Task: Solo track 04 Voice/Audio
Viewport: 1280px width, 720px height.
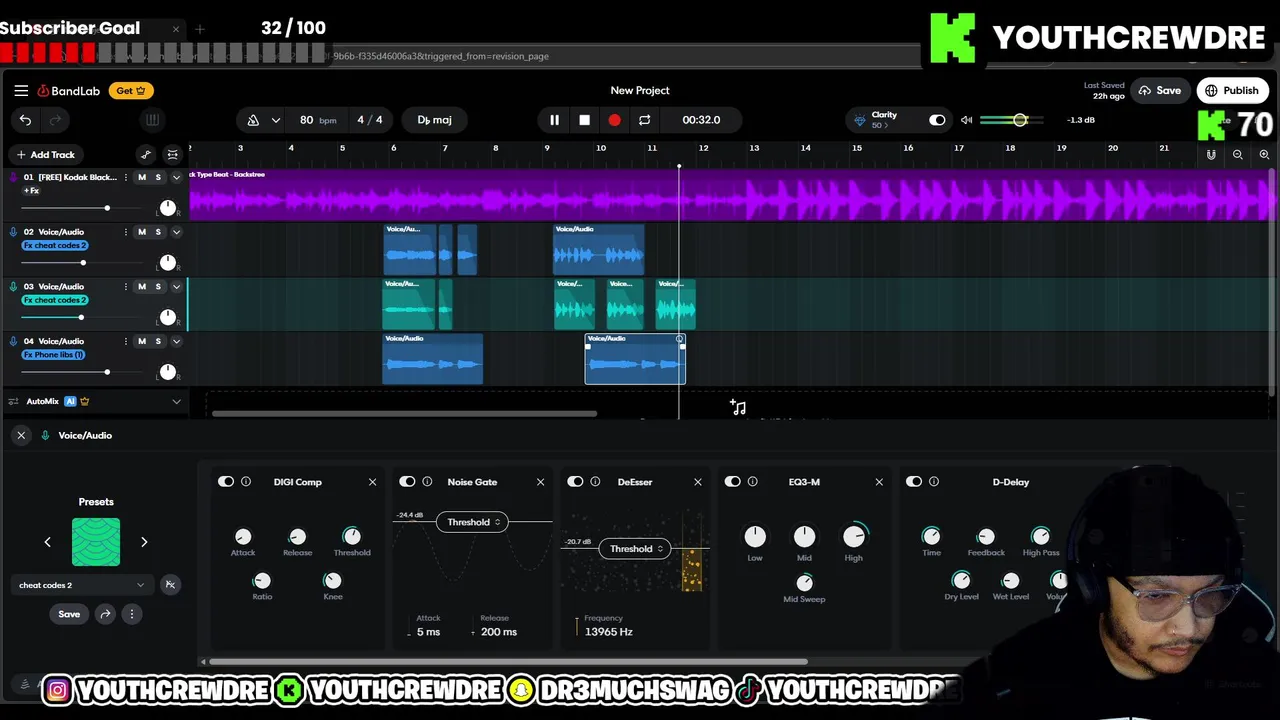Action: [157, 341]
